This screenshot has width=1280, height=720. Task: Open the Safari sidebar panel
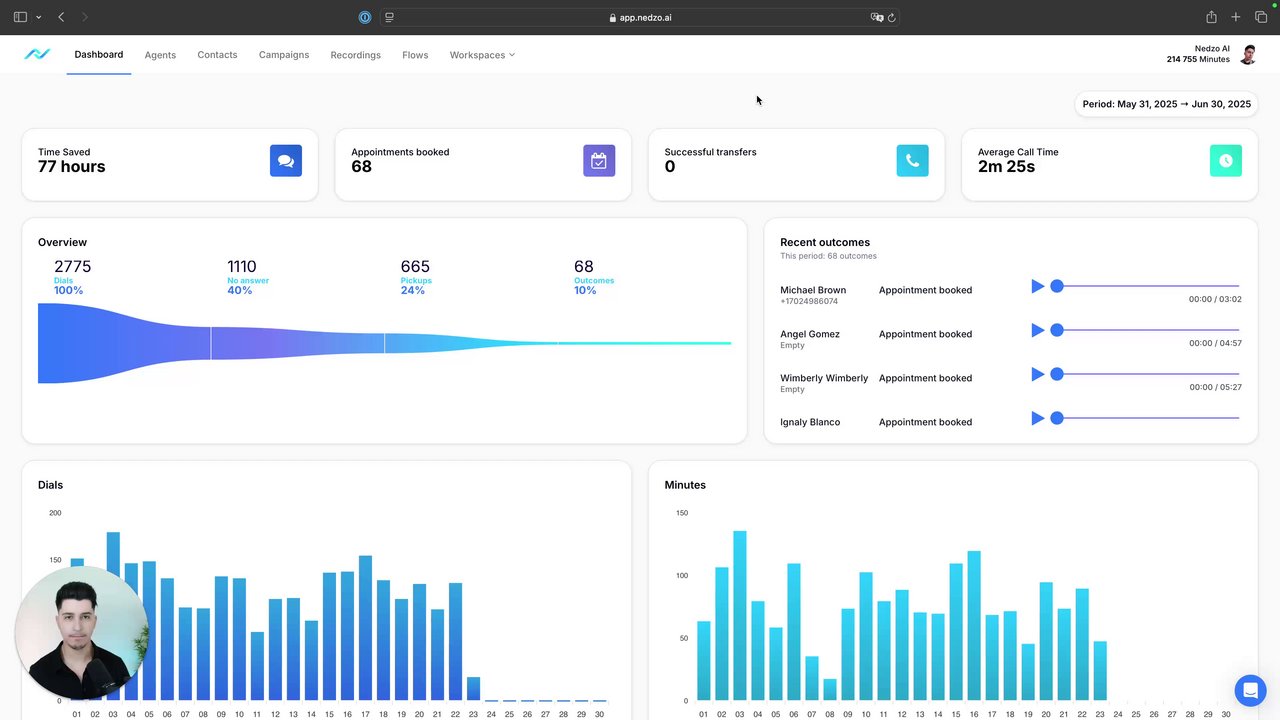pyautogui.click(x=20, y=17)
